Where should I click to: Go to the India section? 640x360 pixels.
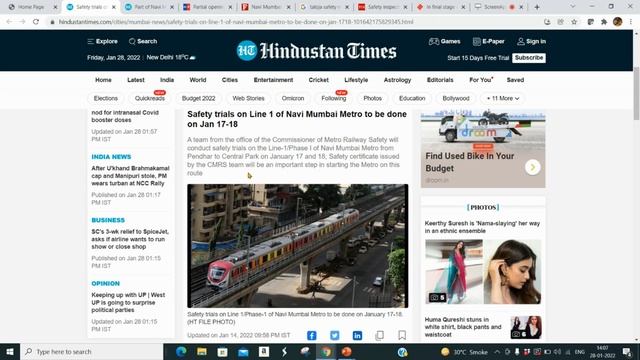pyautogui.click(x=167, y=80)
